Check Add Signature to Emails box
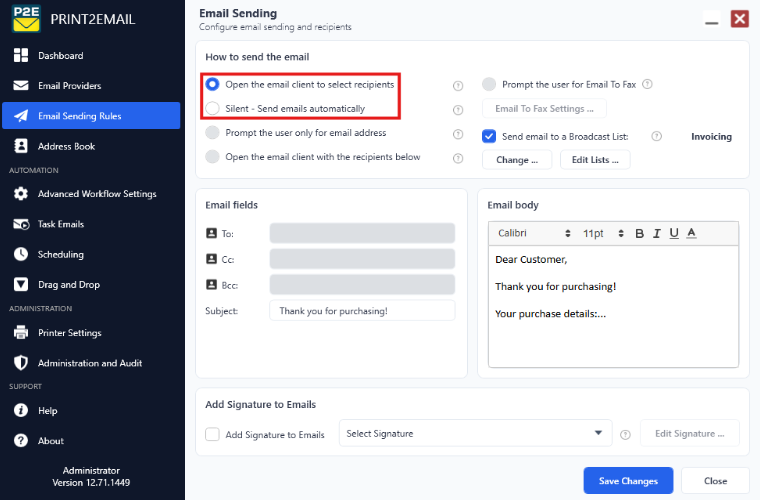The width and height of the screenshot is (760, 500). (x=212, y=434)
